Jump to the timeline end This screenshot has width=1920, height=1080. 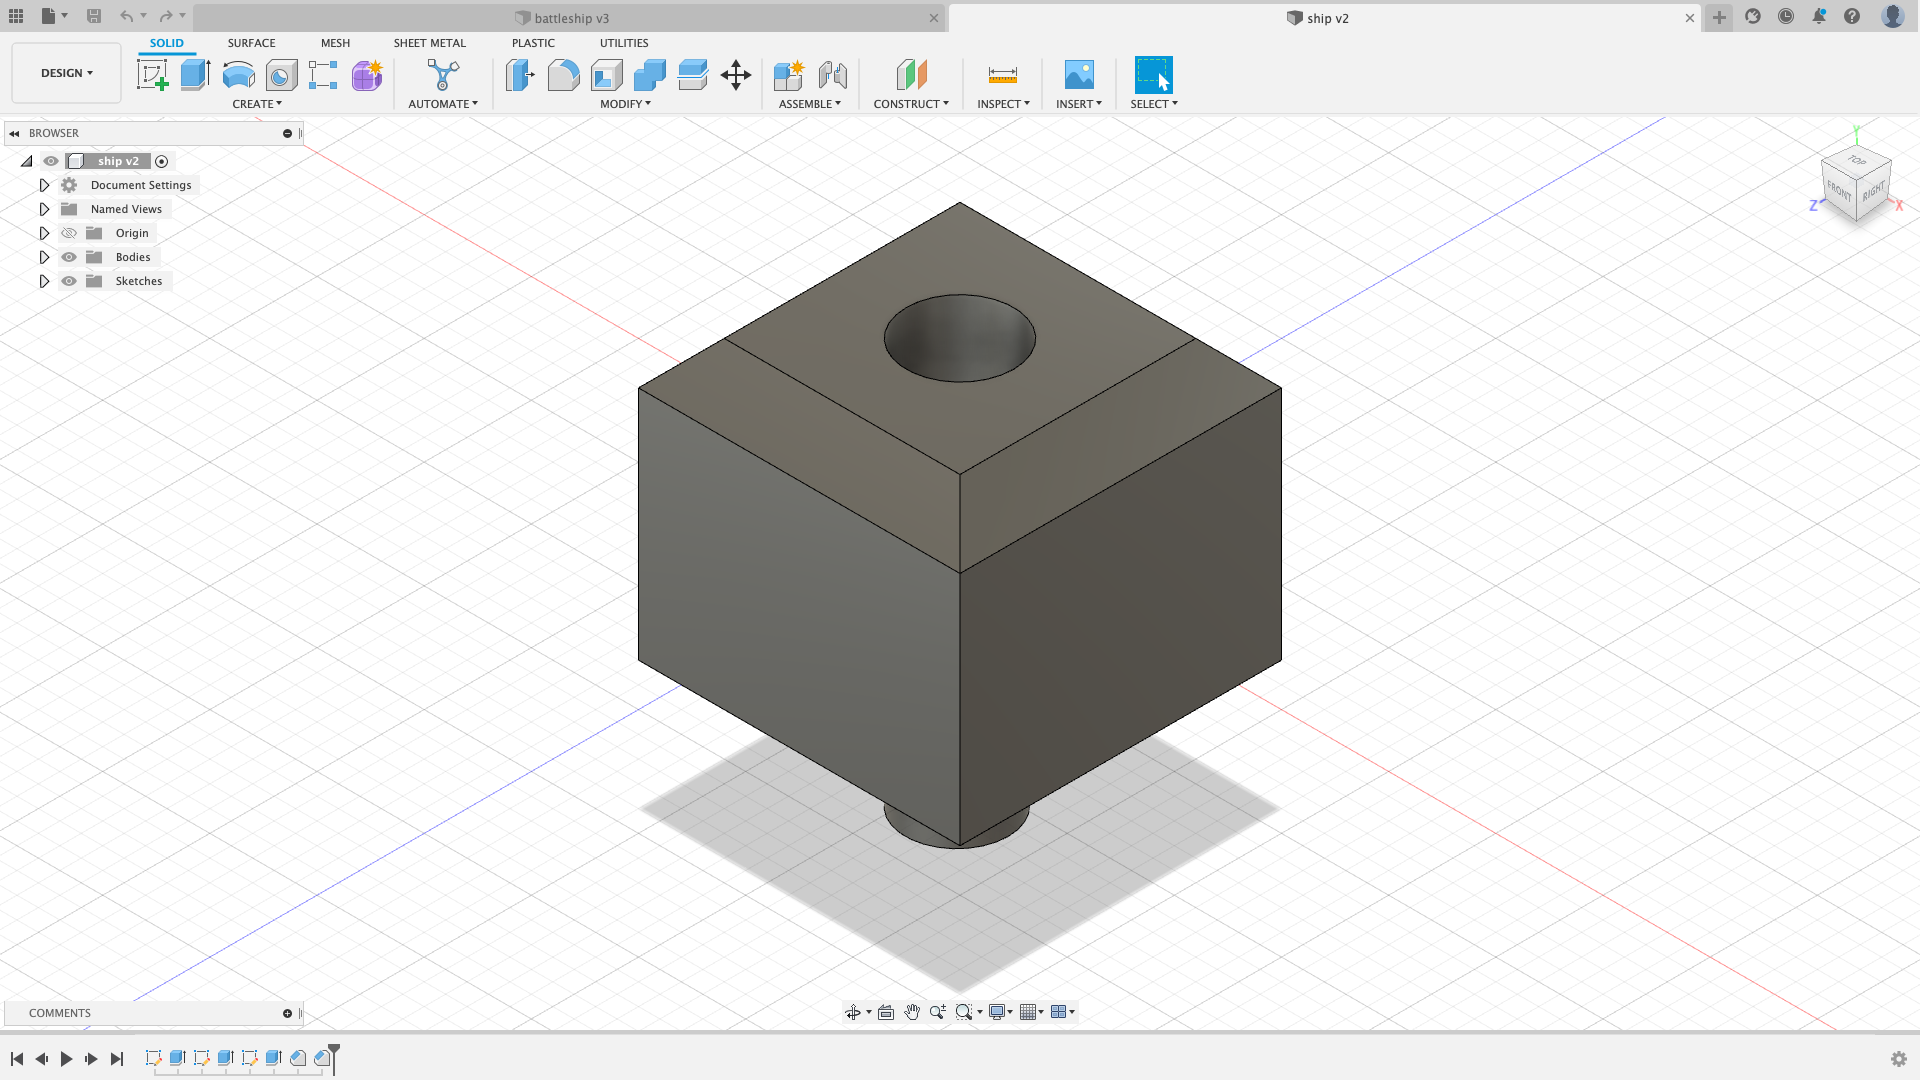click(117, 1059)
